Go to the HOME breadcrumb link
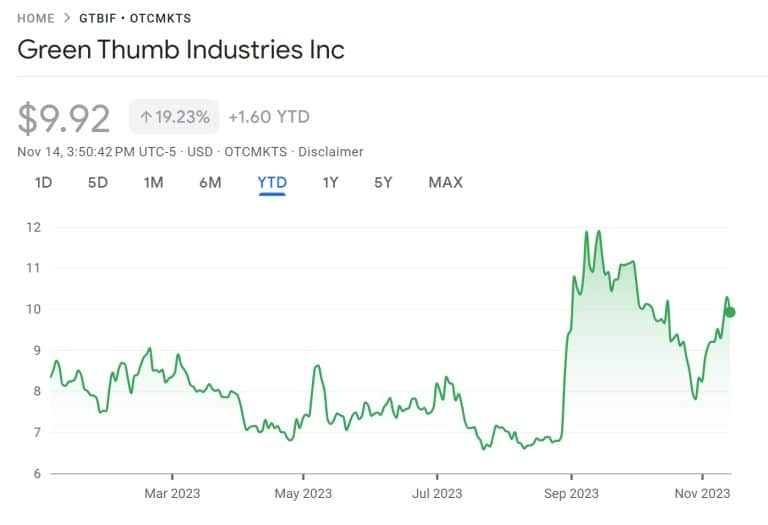The image size is (768, 525). tap(36, 19)
